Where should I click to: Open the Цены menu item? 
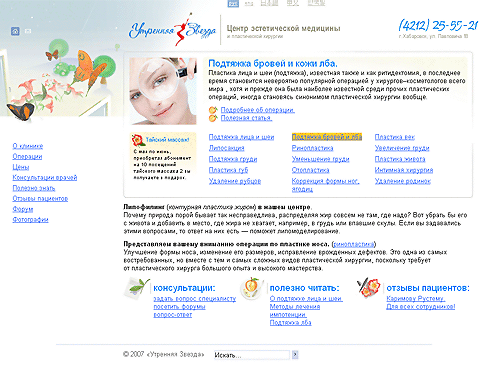(21, 167)
